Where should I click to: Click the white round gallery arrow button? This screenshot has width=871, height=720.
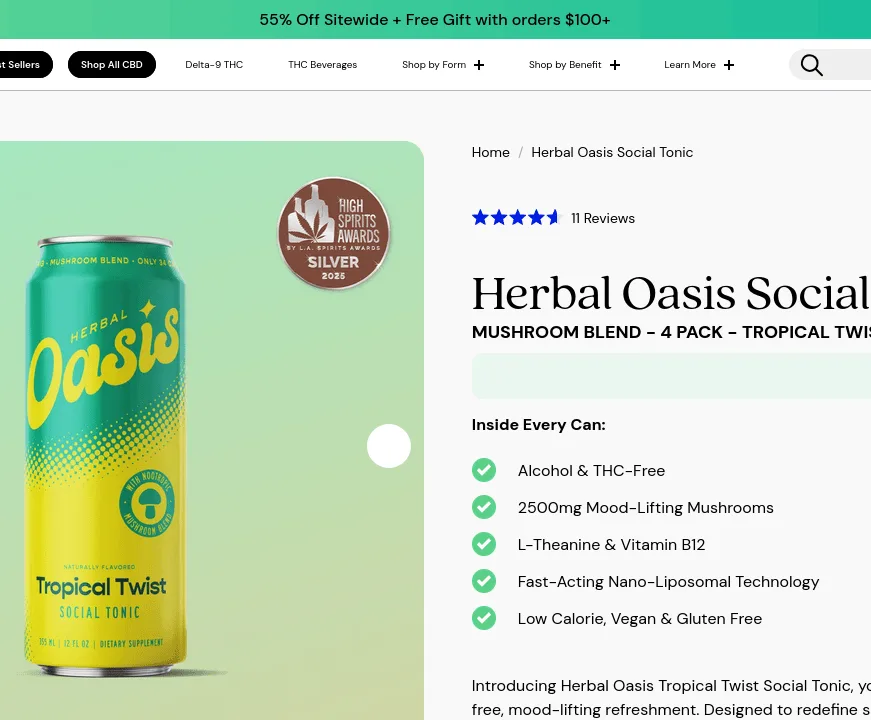tap(389, 446)
